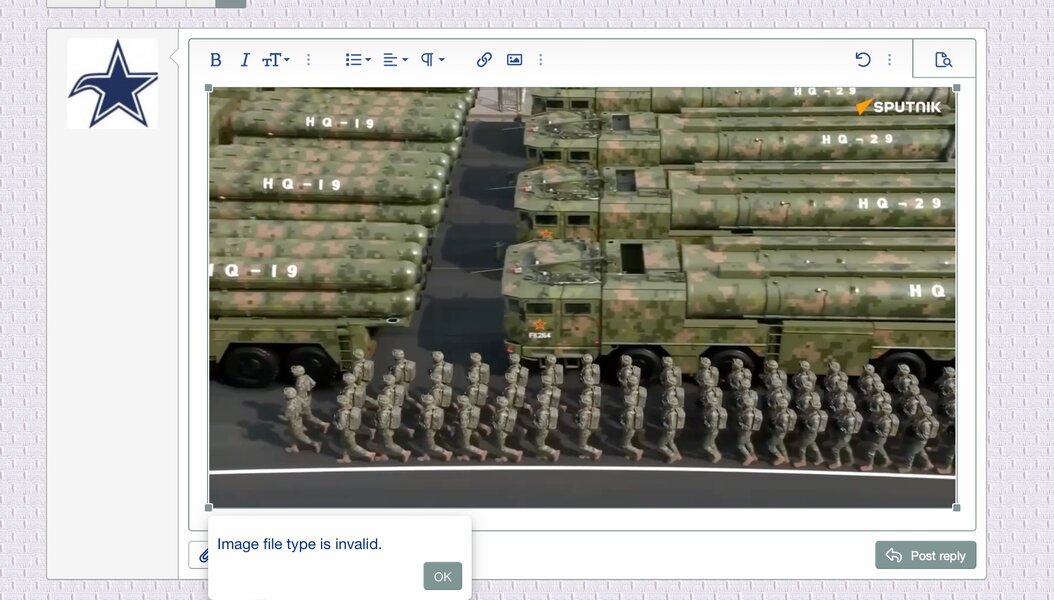Screen dimensions: 1054x600
Task: Insert a link
Action: [484, 60]
